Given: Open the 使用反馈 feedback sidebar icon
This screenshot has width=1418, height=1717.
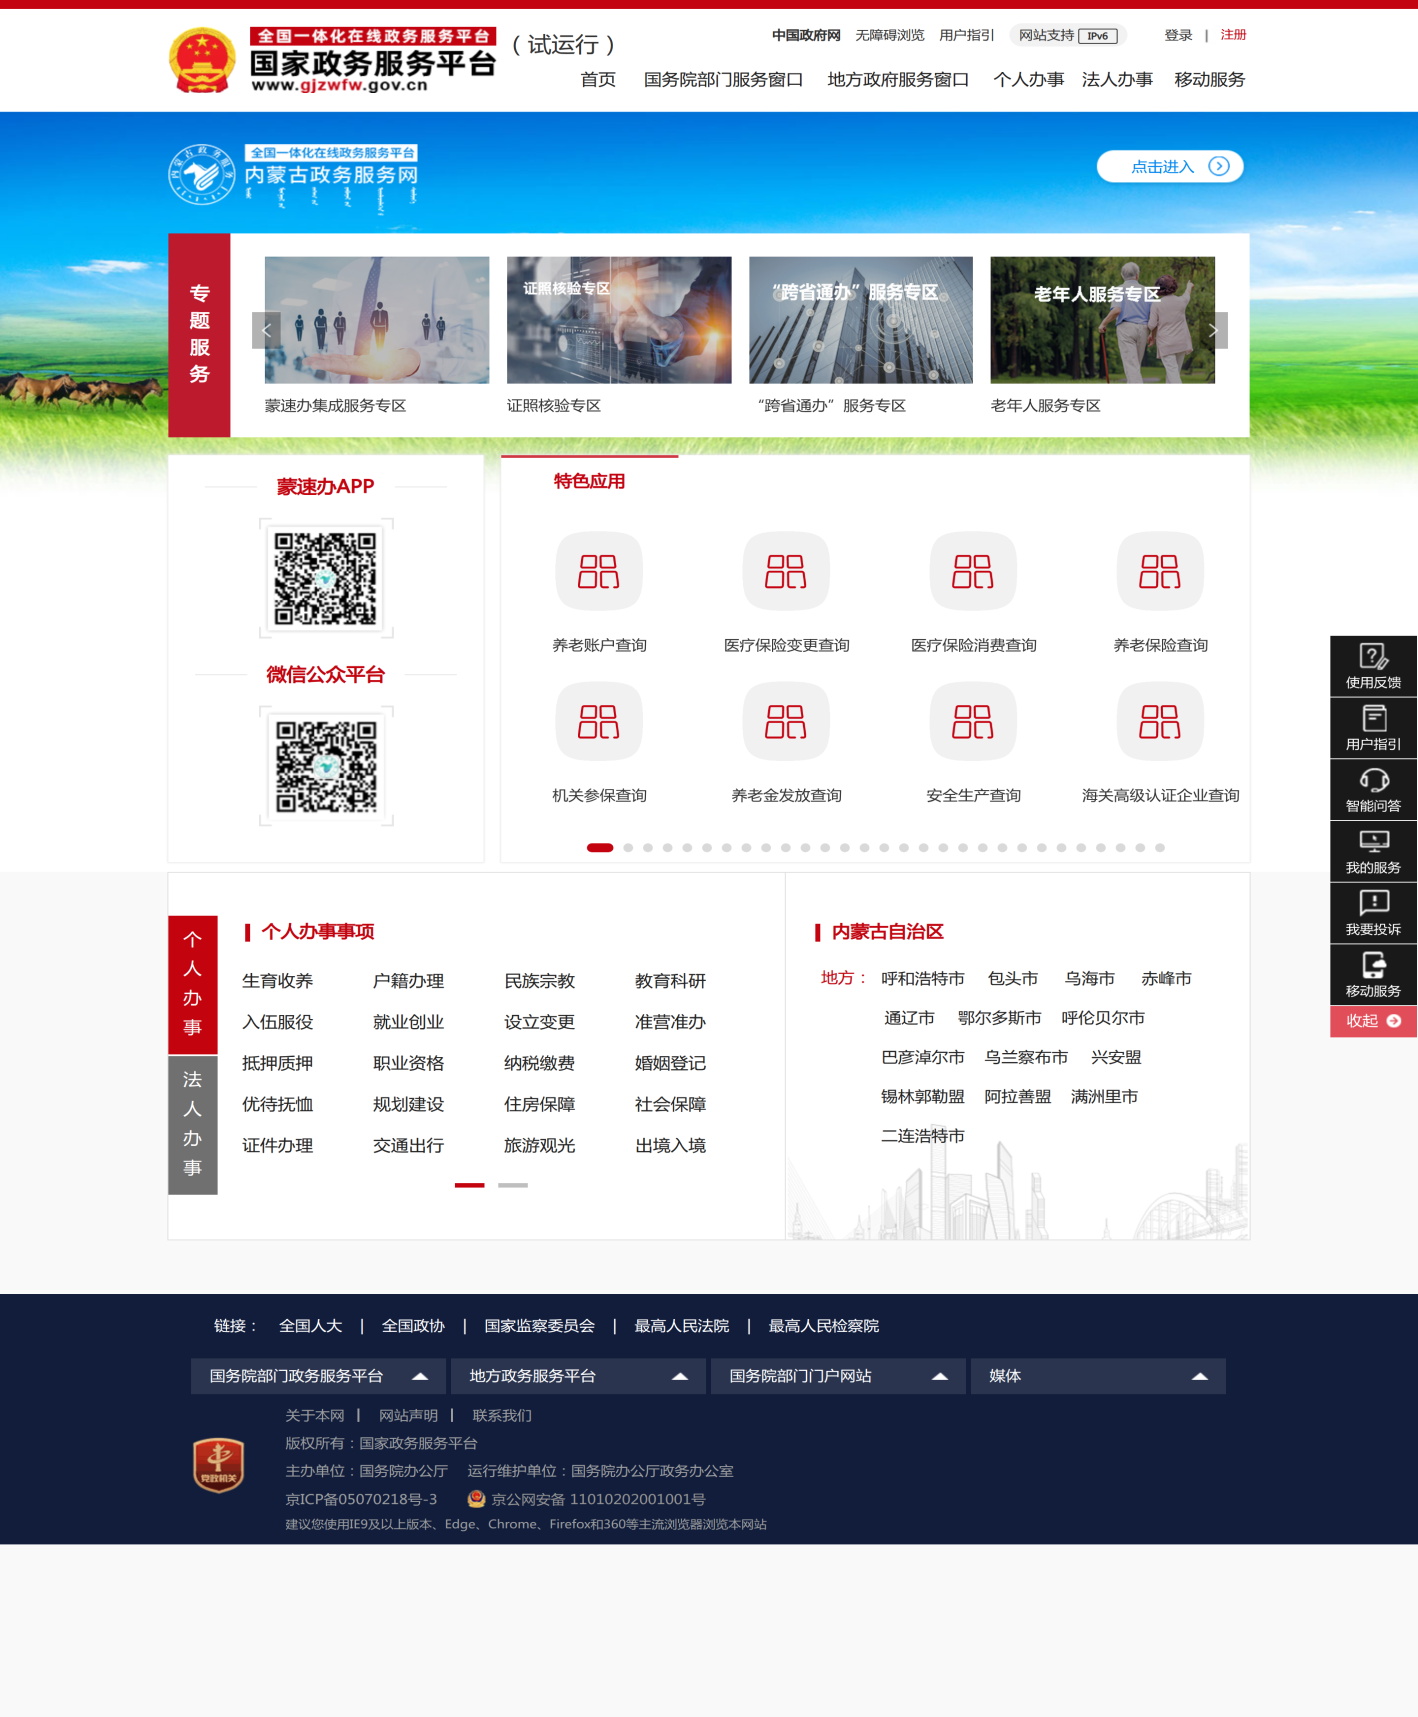Looking at the screenshot, I should point(1373,666).
